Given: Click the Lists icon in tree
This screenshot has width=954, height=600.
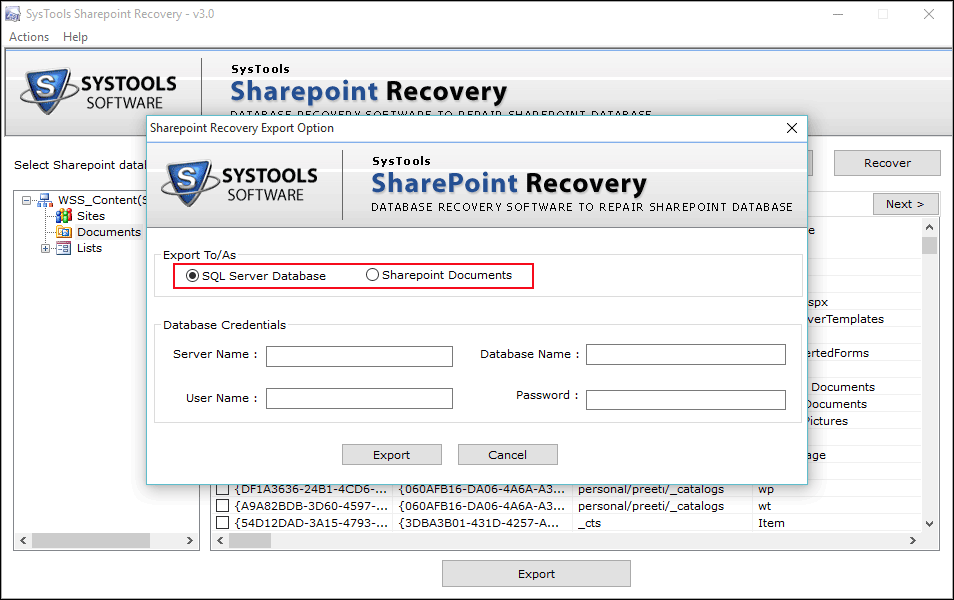Looking at the screenshot, I should pos(63,248).
